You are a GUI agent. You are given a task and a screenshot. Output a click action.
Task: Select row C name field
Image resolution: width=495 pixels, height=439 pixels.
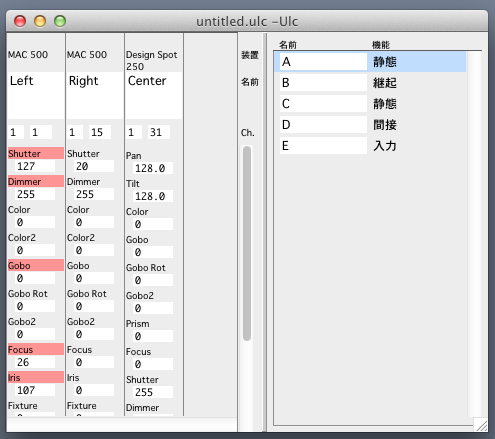(323, 103)
